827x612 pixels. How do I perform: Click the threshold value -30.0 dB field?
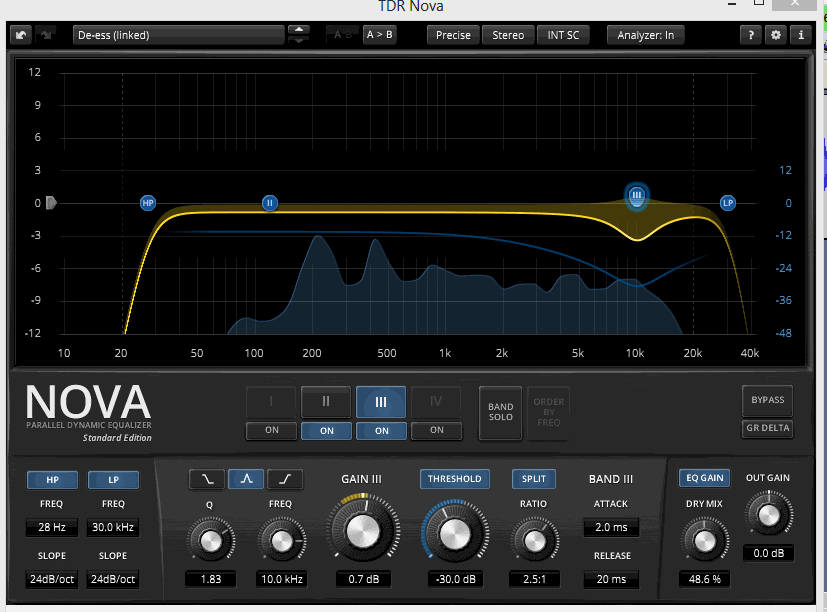[x=455, y=579]
